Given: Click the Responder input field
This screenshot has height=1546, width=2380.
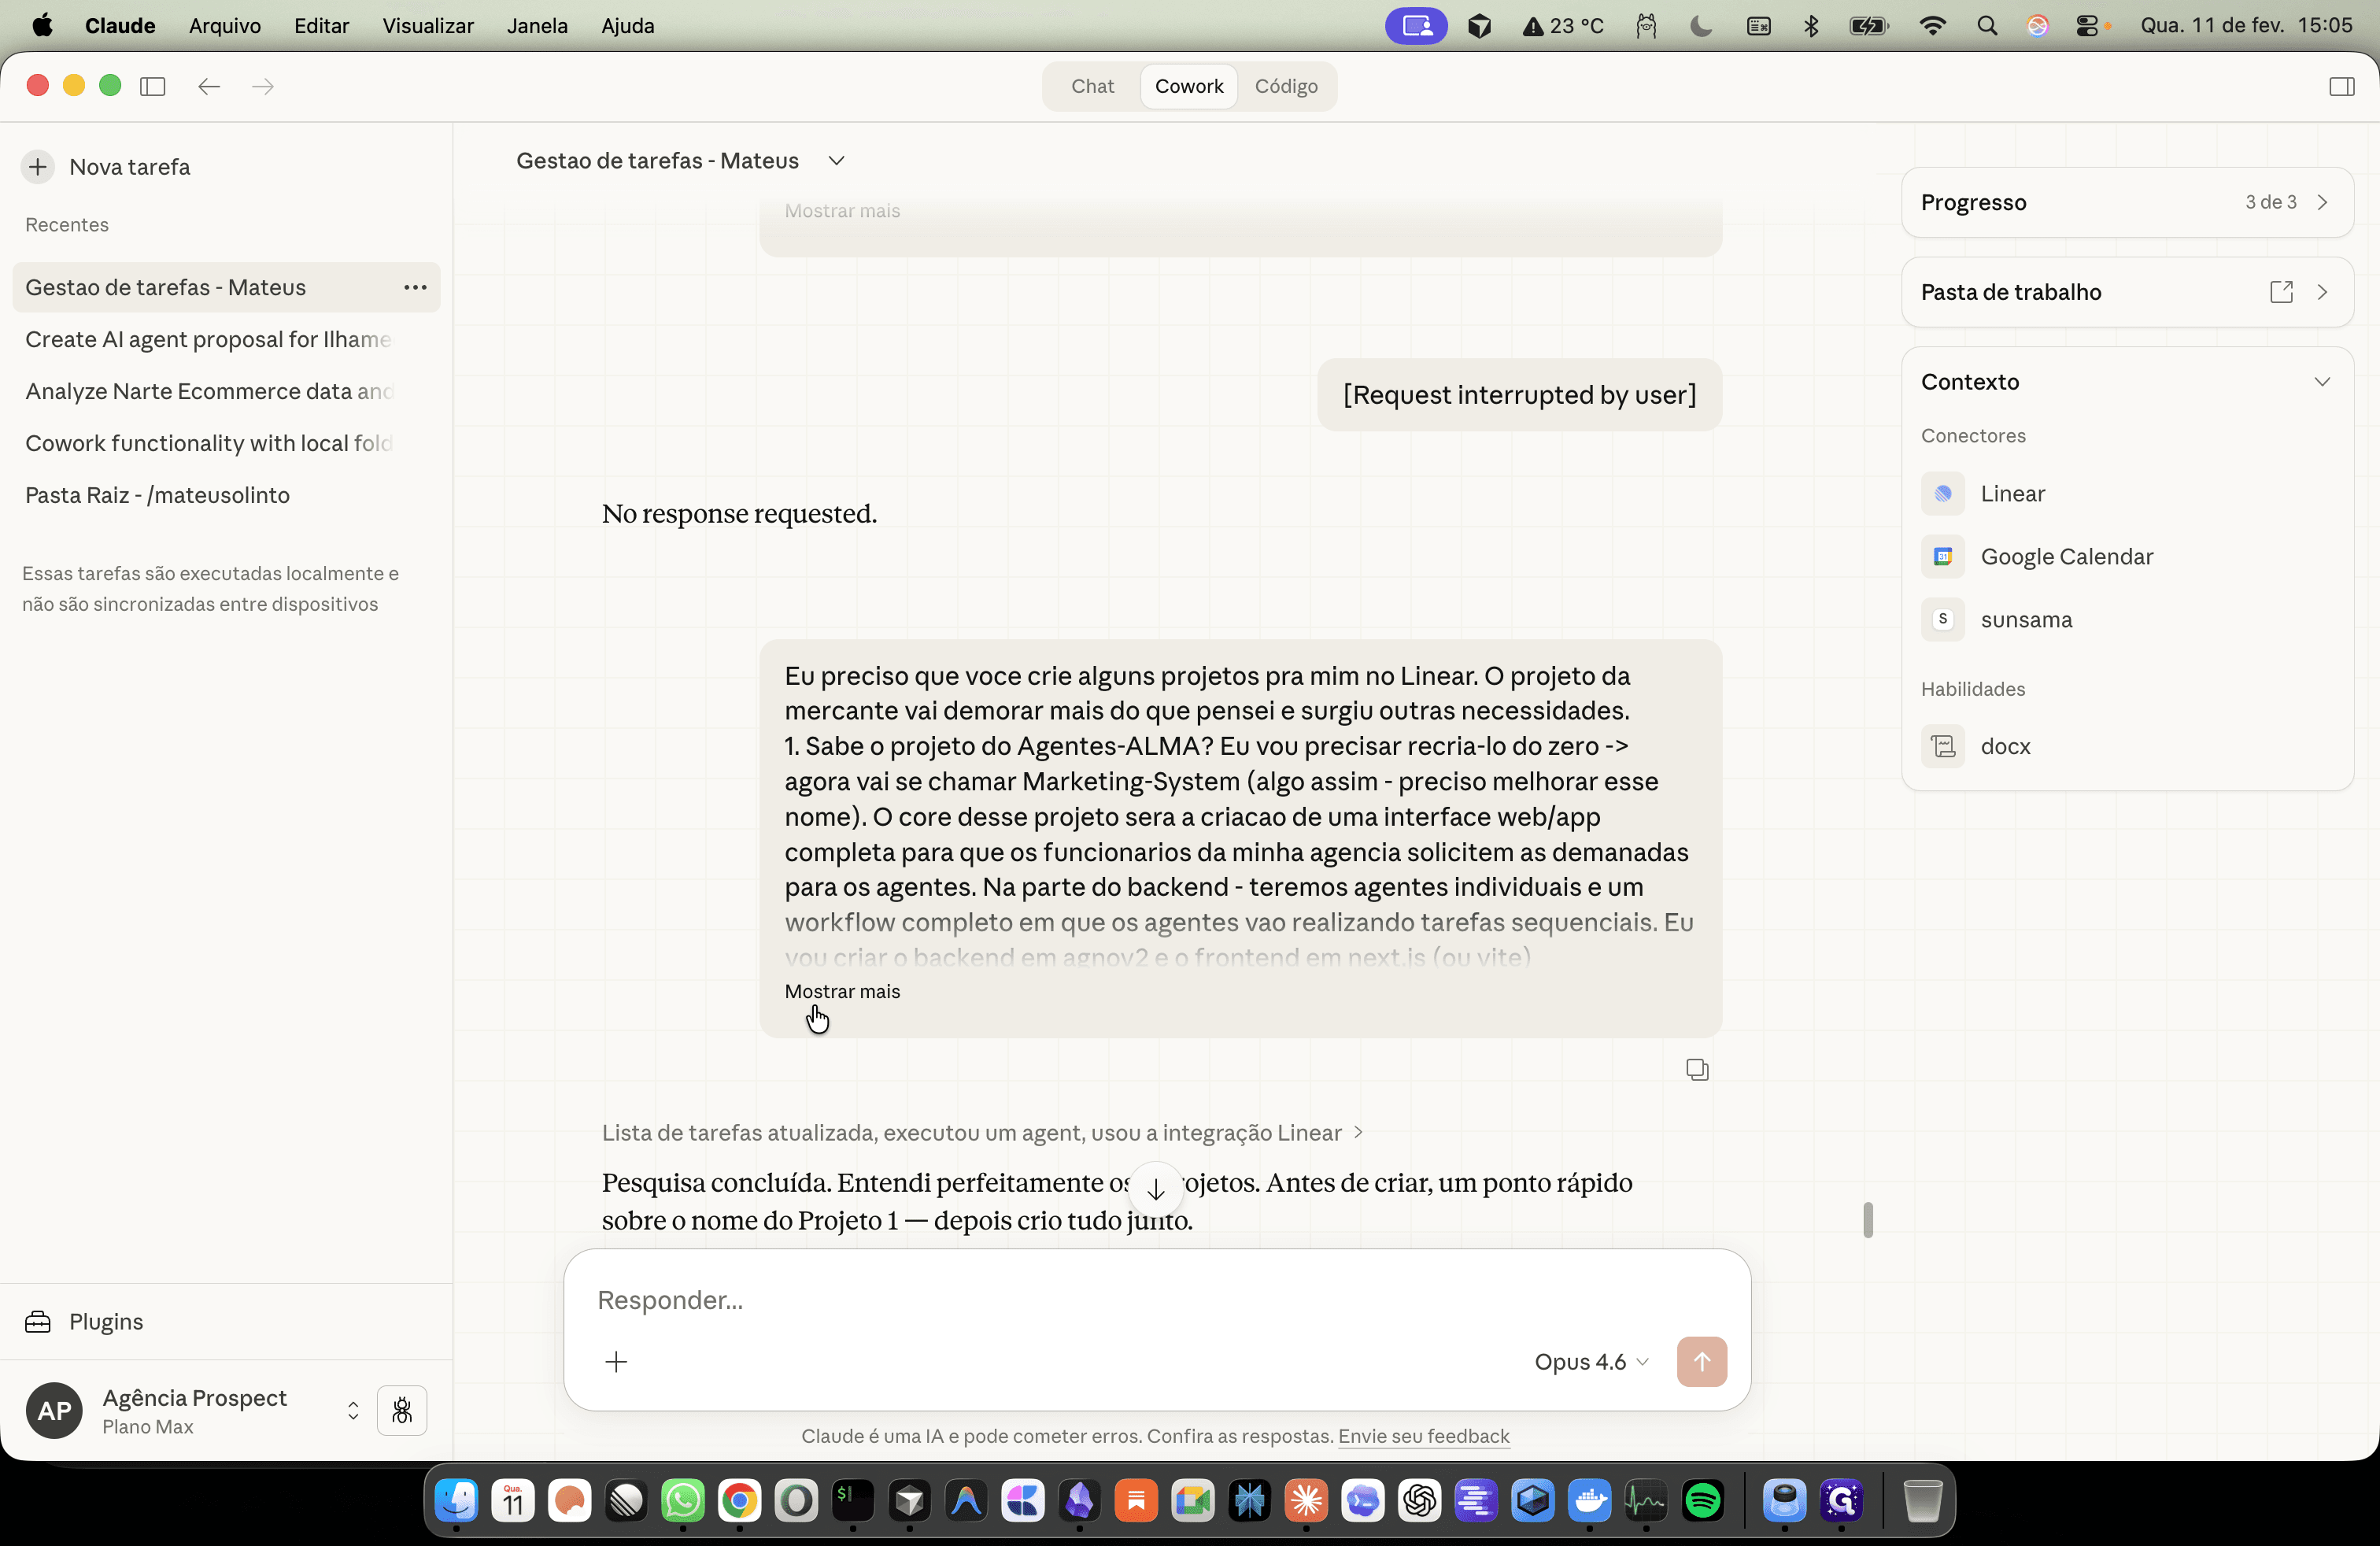Looking at the screenshot, I should point(1156,1299).
